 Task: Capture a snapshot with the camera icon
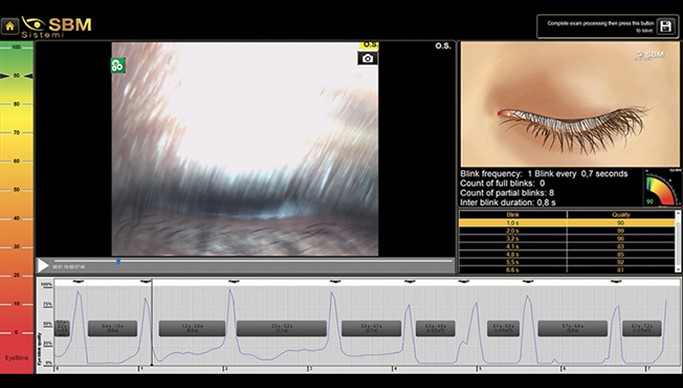[x=368, y=58]
